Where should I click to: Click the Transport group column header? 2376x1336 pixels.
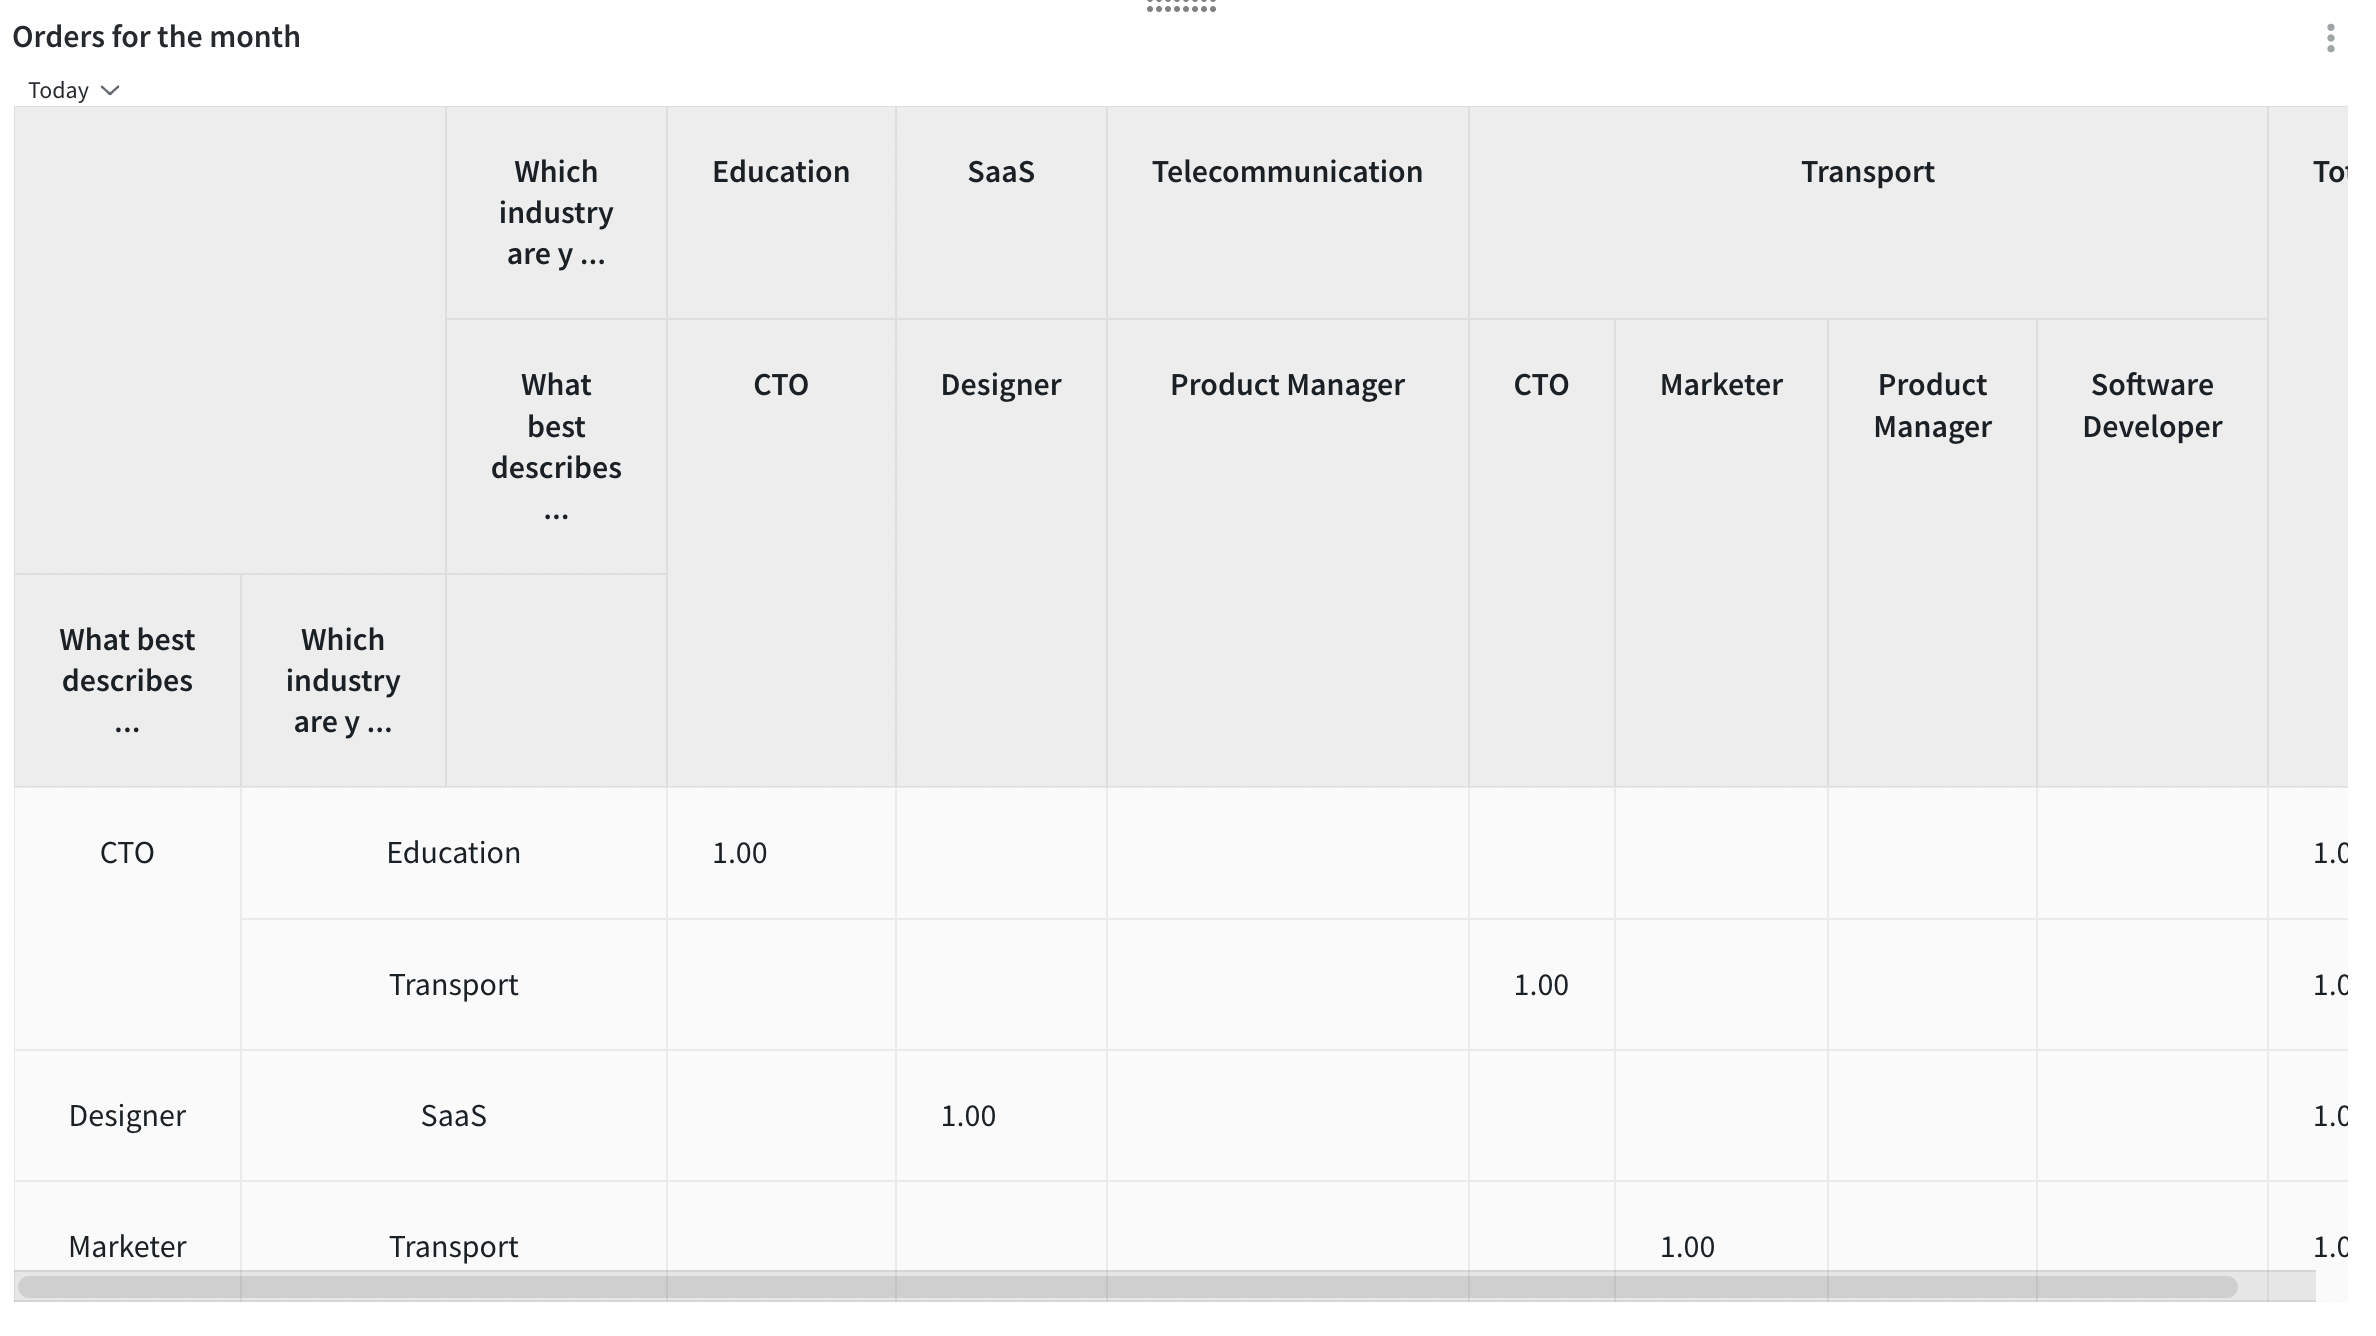pos(1867,172)
